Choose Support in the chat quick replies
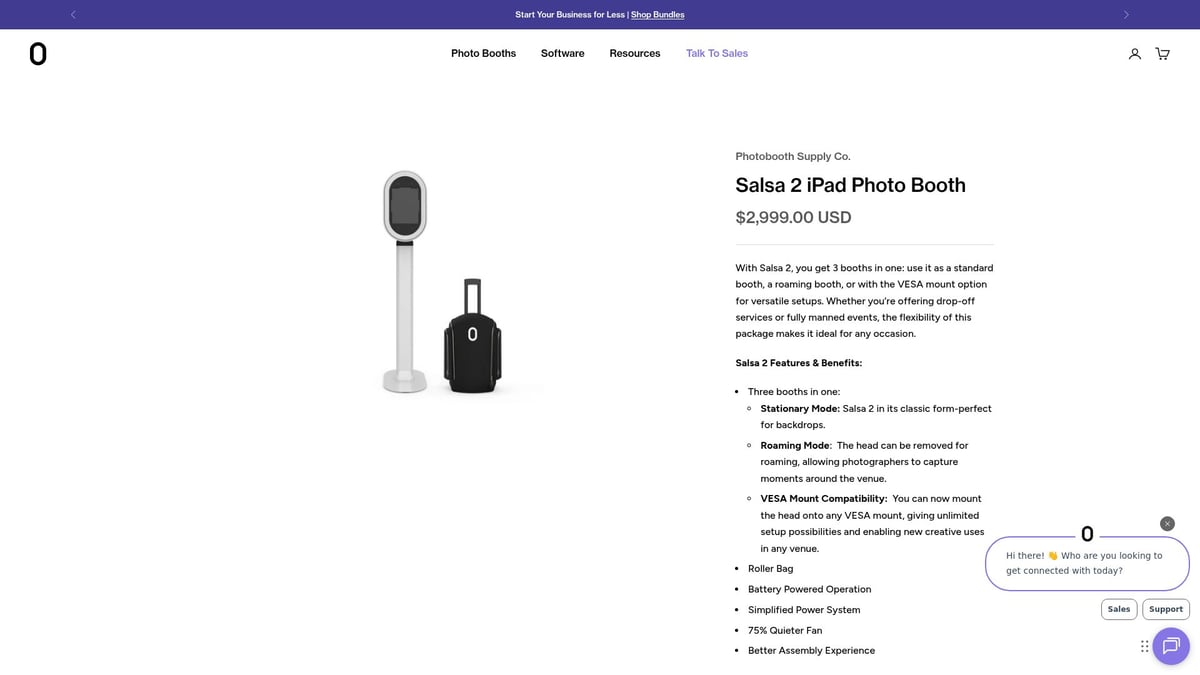 point(1165,609)
